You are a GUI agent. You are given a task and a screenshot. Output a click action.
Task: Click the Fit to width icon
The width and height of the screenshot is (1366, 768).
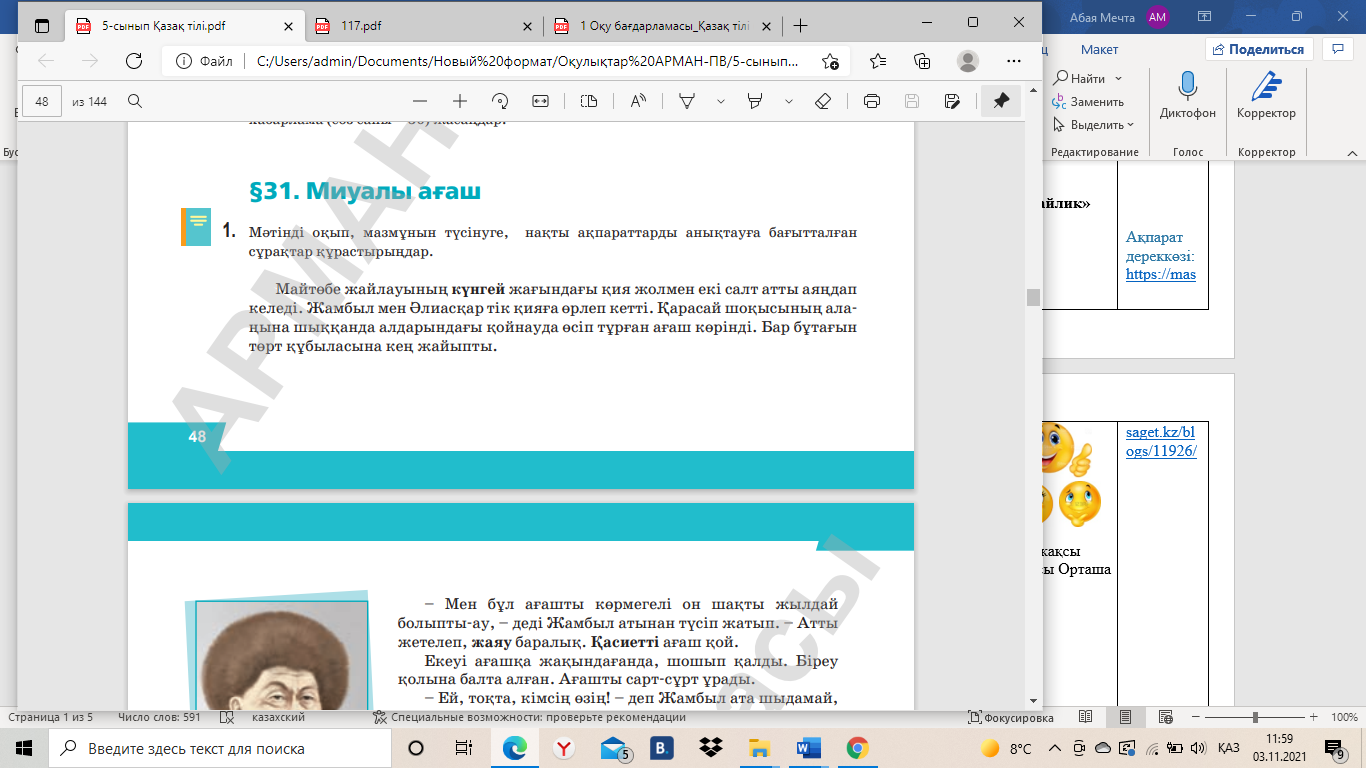coord(541,101)
